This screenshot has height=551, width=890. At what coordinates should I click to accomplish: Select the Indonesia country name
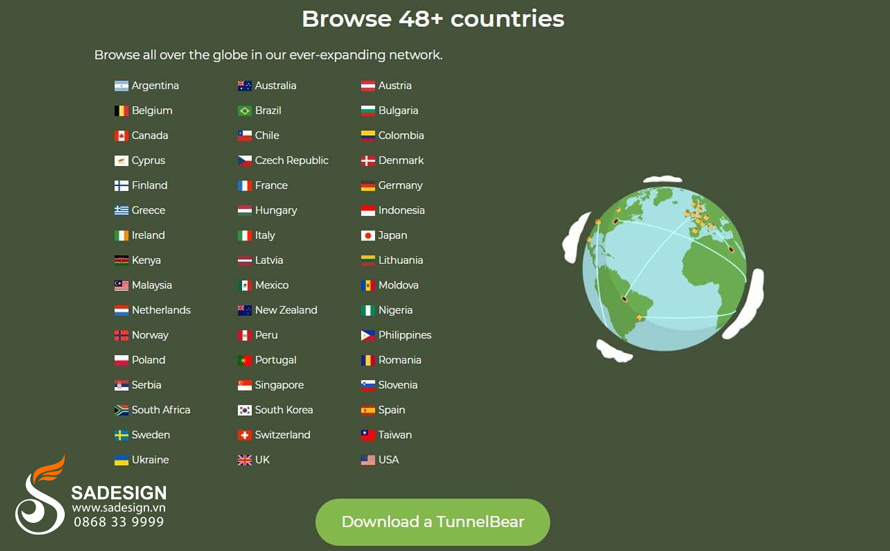[401, 211]
